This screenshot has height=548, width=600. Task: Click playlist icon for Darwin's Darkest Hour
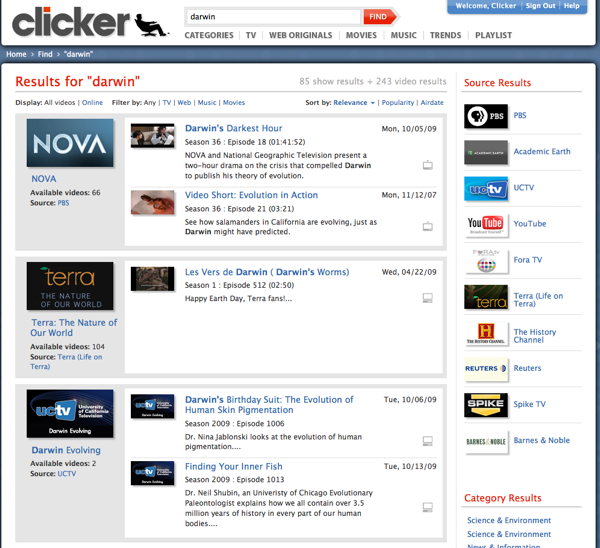click(x=428, y=165)
